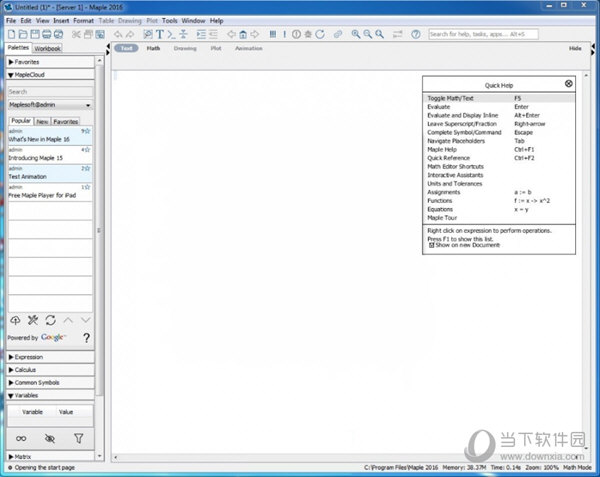The width and height of the screenshot is (600, 477).
Task: Go back using the left arrow icon
Action: pyautogui.click(x=231, y=34)
